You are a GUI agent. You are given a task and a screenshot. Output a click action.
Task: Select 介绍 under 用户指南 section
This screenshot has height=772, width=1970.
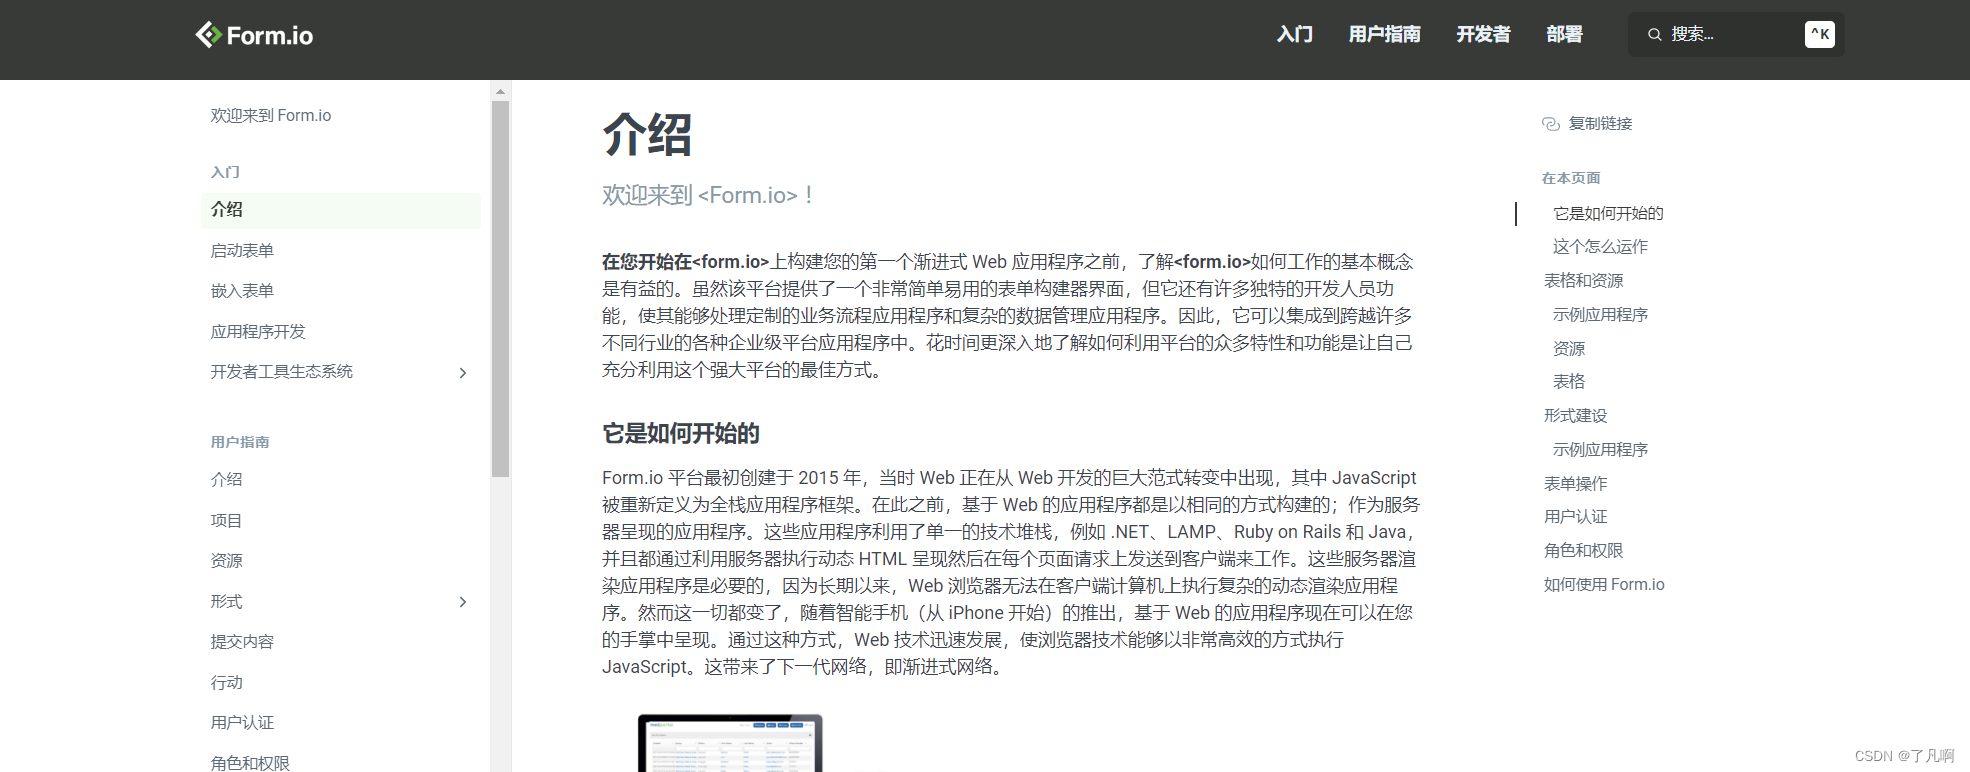pos(227,480)
